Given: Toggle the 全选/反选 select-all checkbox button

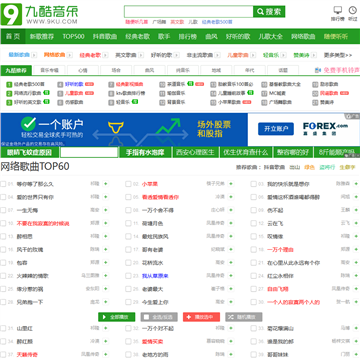Looking at the screenshot, I should pos(159,317).
